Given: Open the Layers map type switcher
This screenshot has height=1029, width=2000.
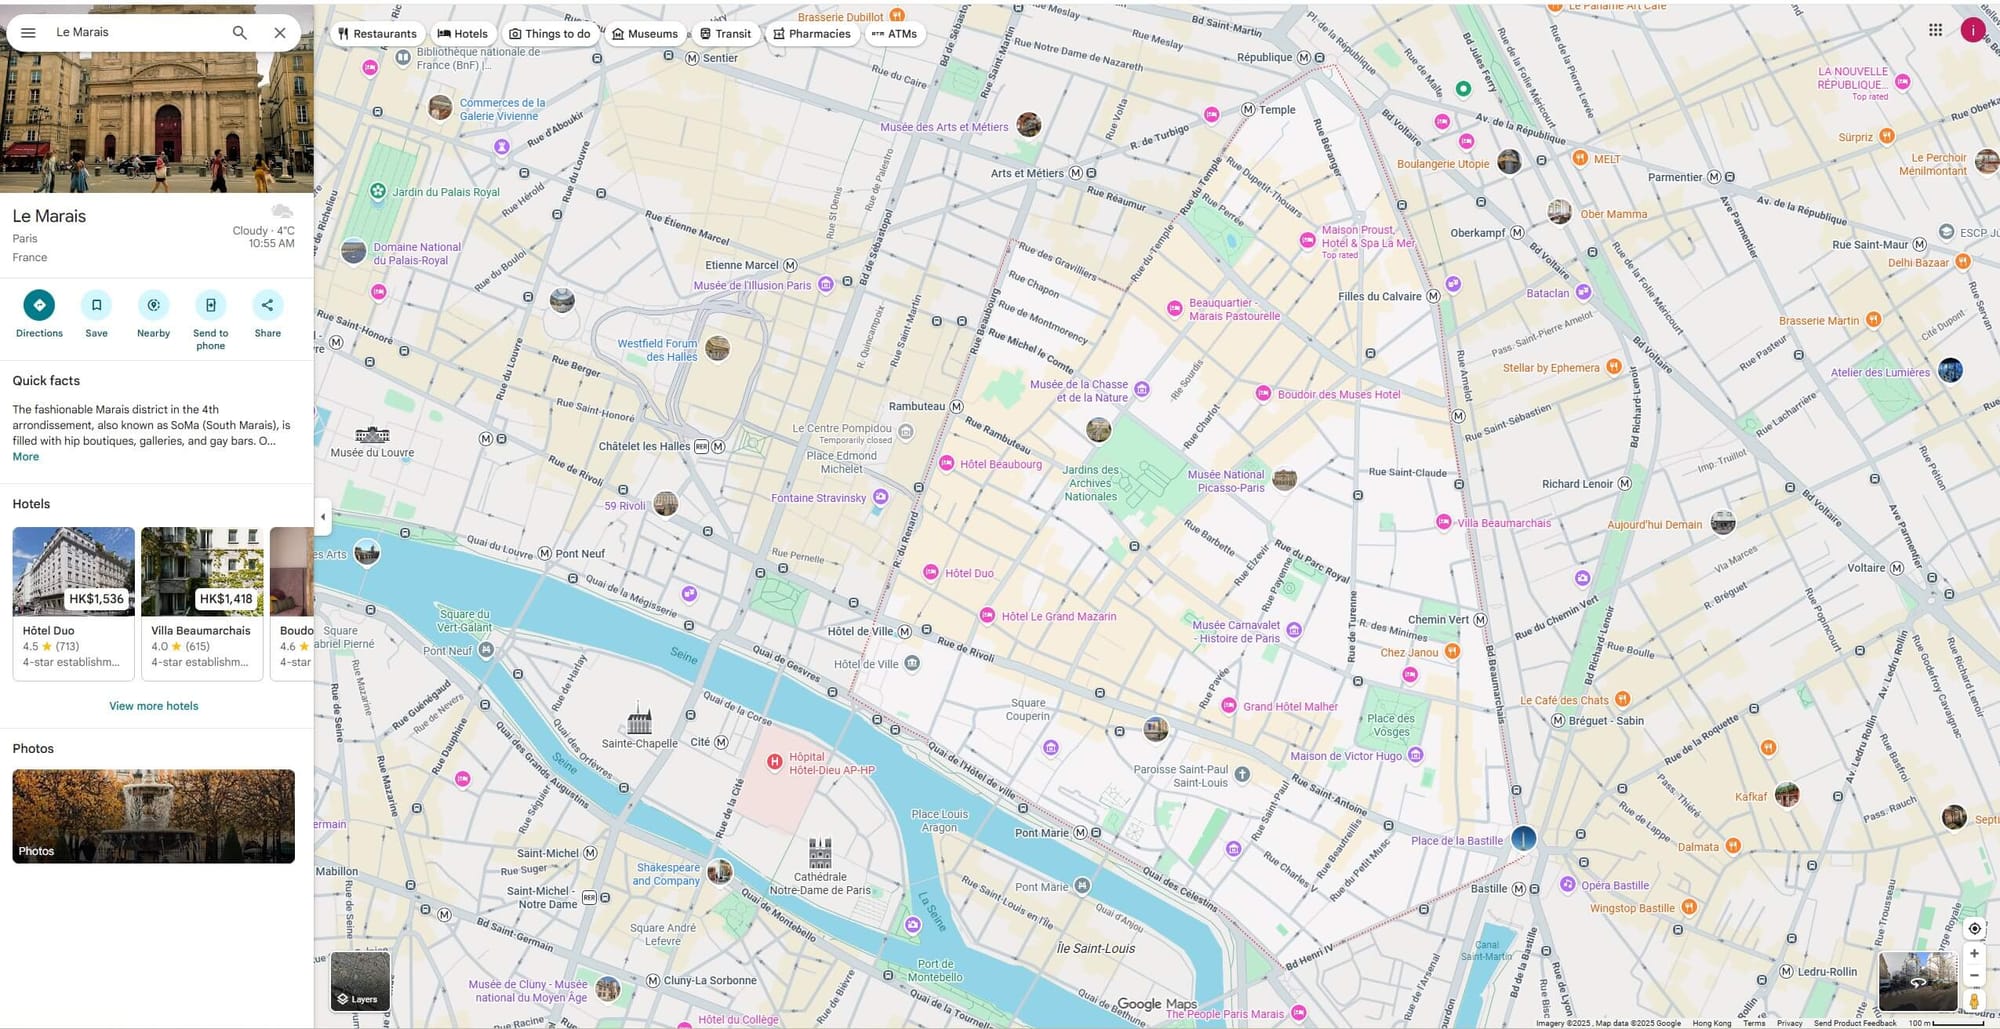Looking at the screenshot, I should [360, 981].
